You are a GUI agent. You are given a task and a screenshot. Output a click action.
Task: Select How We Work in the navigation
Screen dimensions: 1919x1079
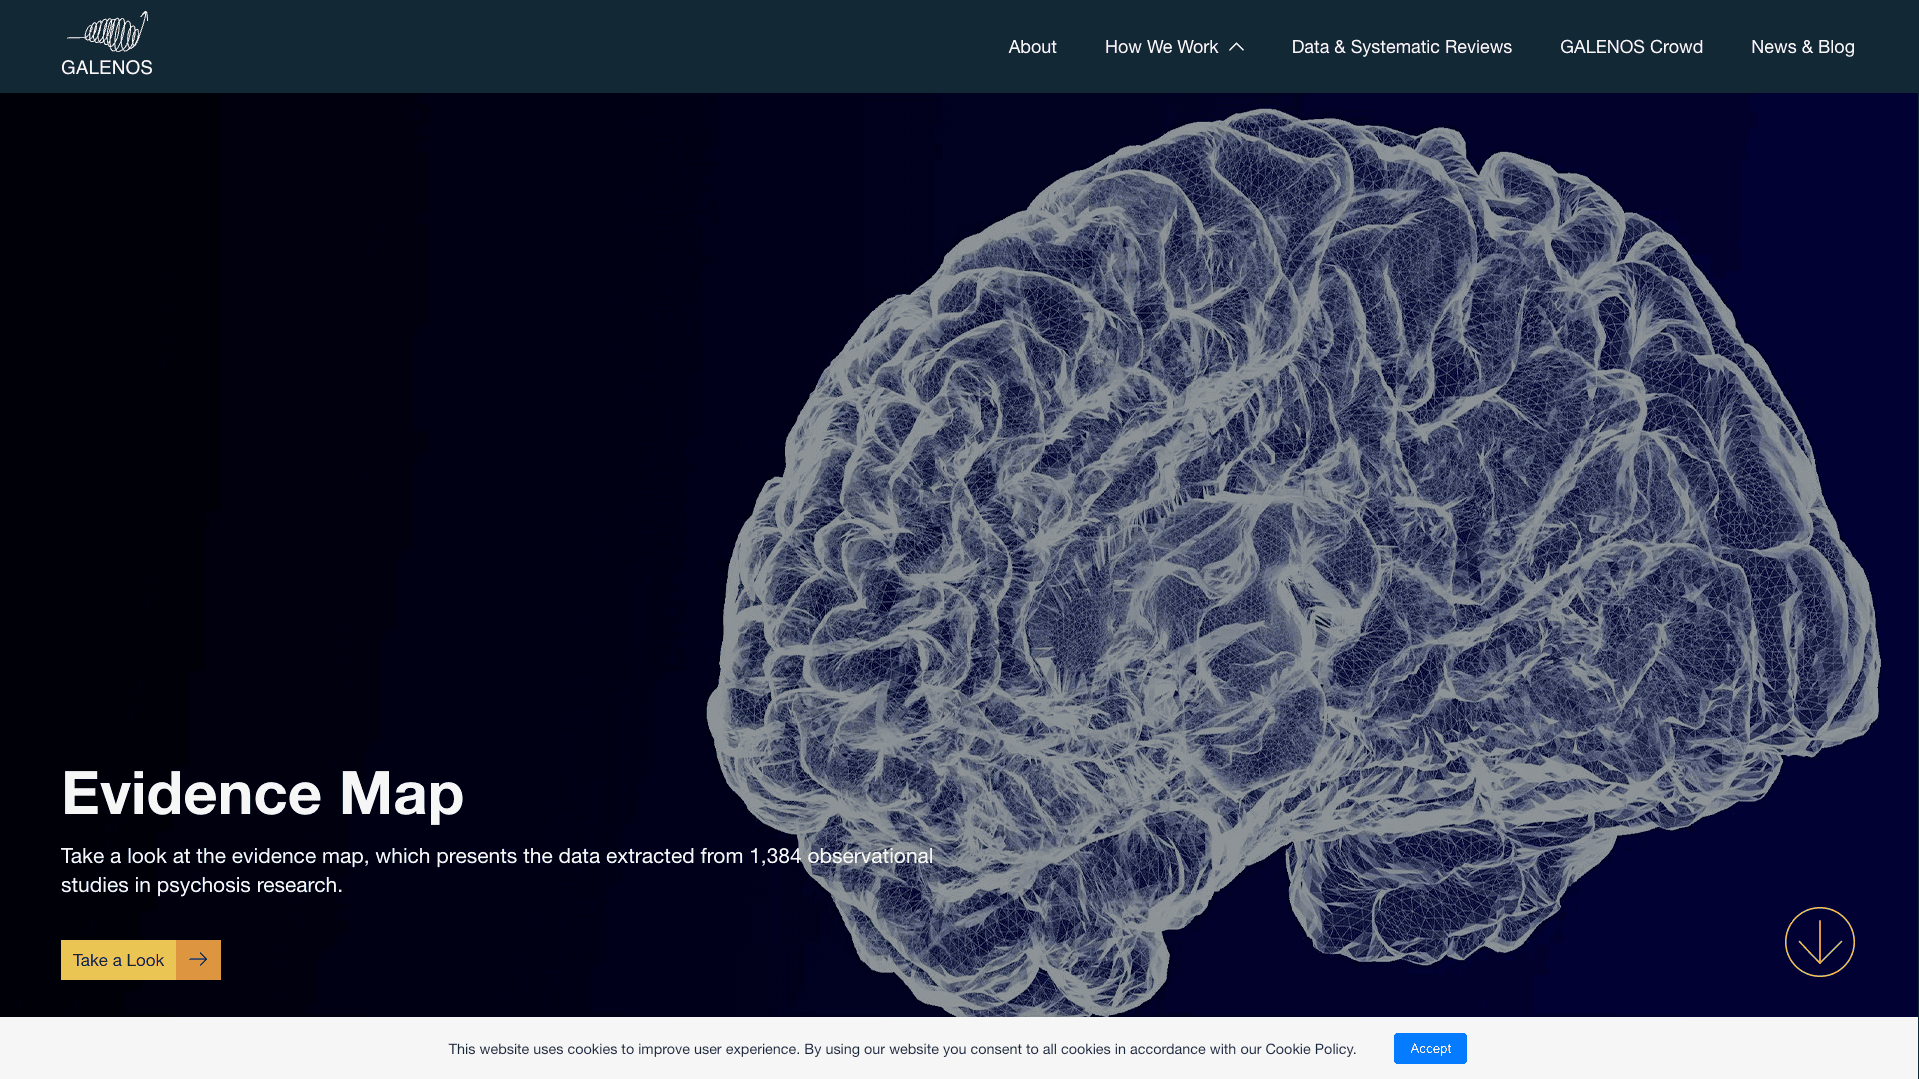point(1161,46)
